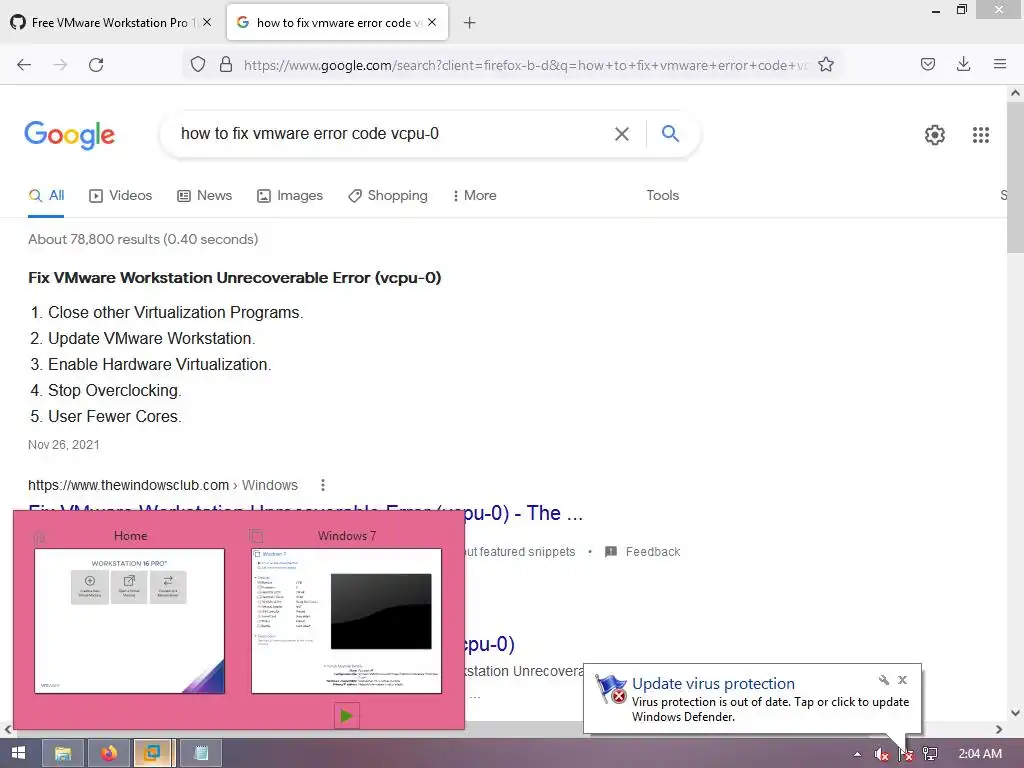Open the search Tools menu

(x=663, y=195)
